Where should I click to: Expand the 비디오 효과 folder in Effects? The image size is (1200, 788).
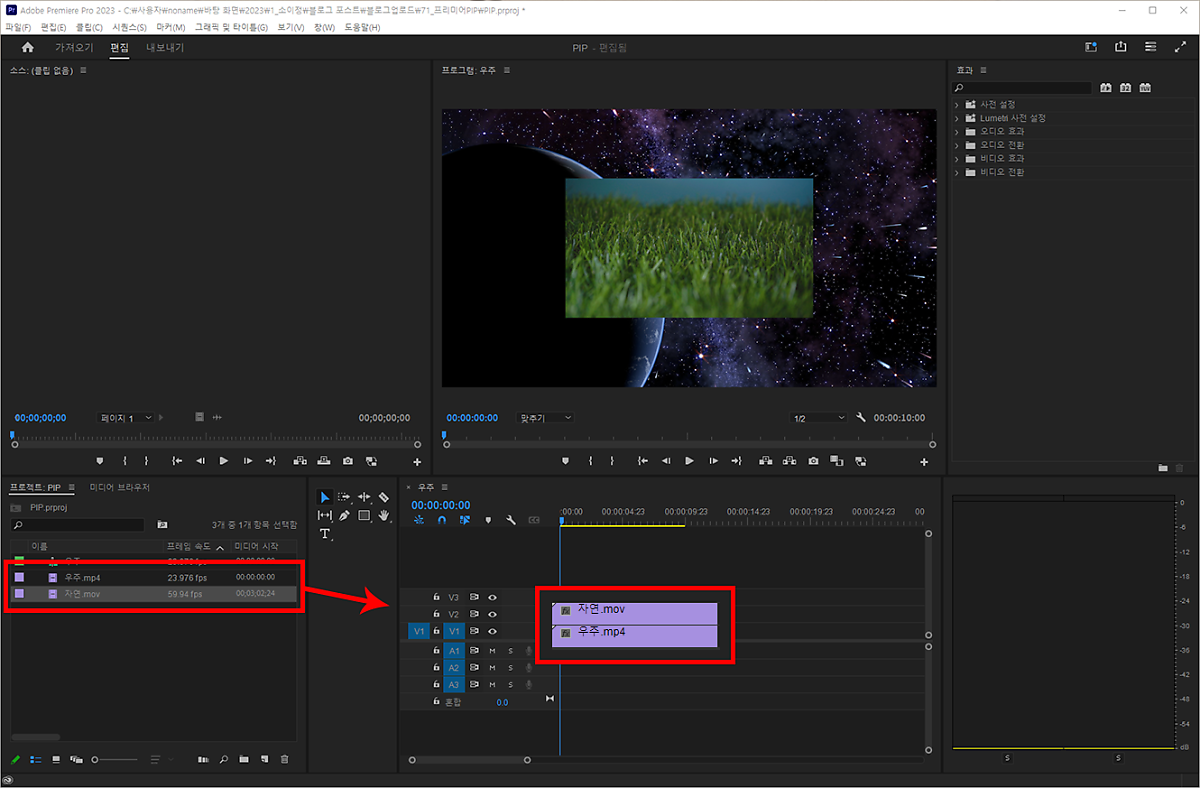956,159
